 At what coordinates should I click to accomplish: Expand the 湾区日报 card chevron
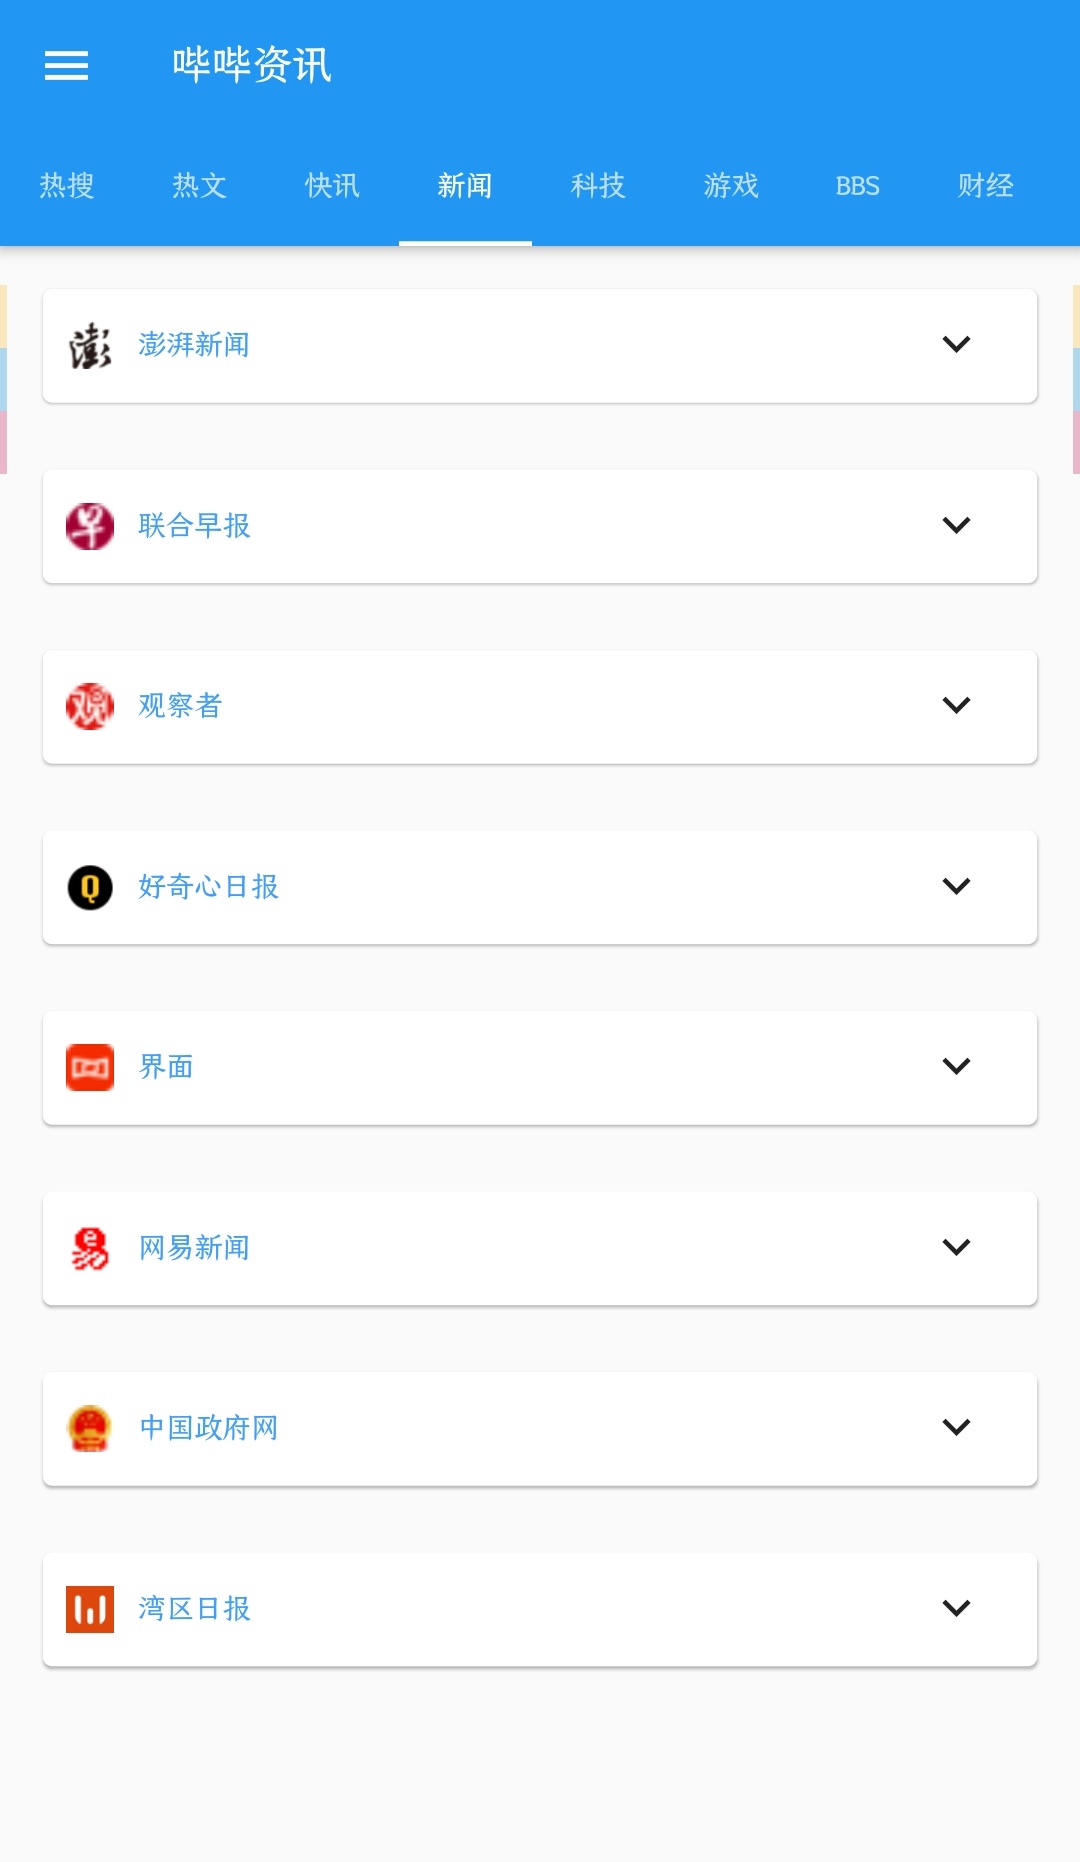956,1608
